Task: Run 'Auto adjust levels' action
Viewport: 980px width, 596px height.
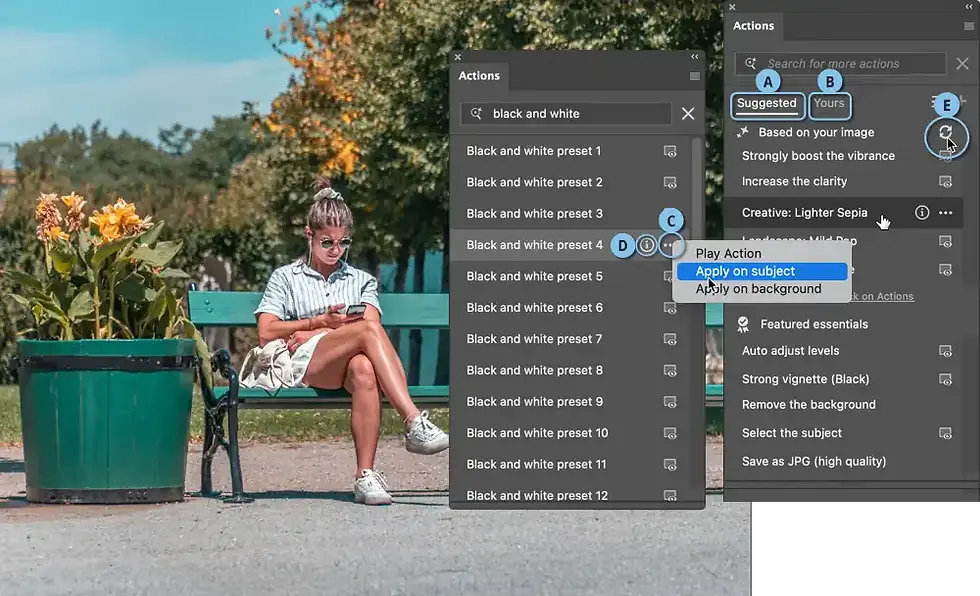Action: click(x=791, y=351)
